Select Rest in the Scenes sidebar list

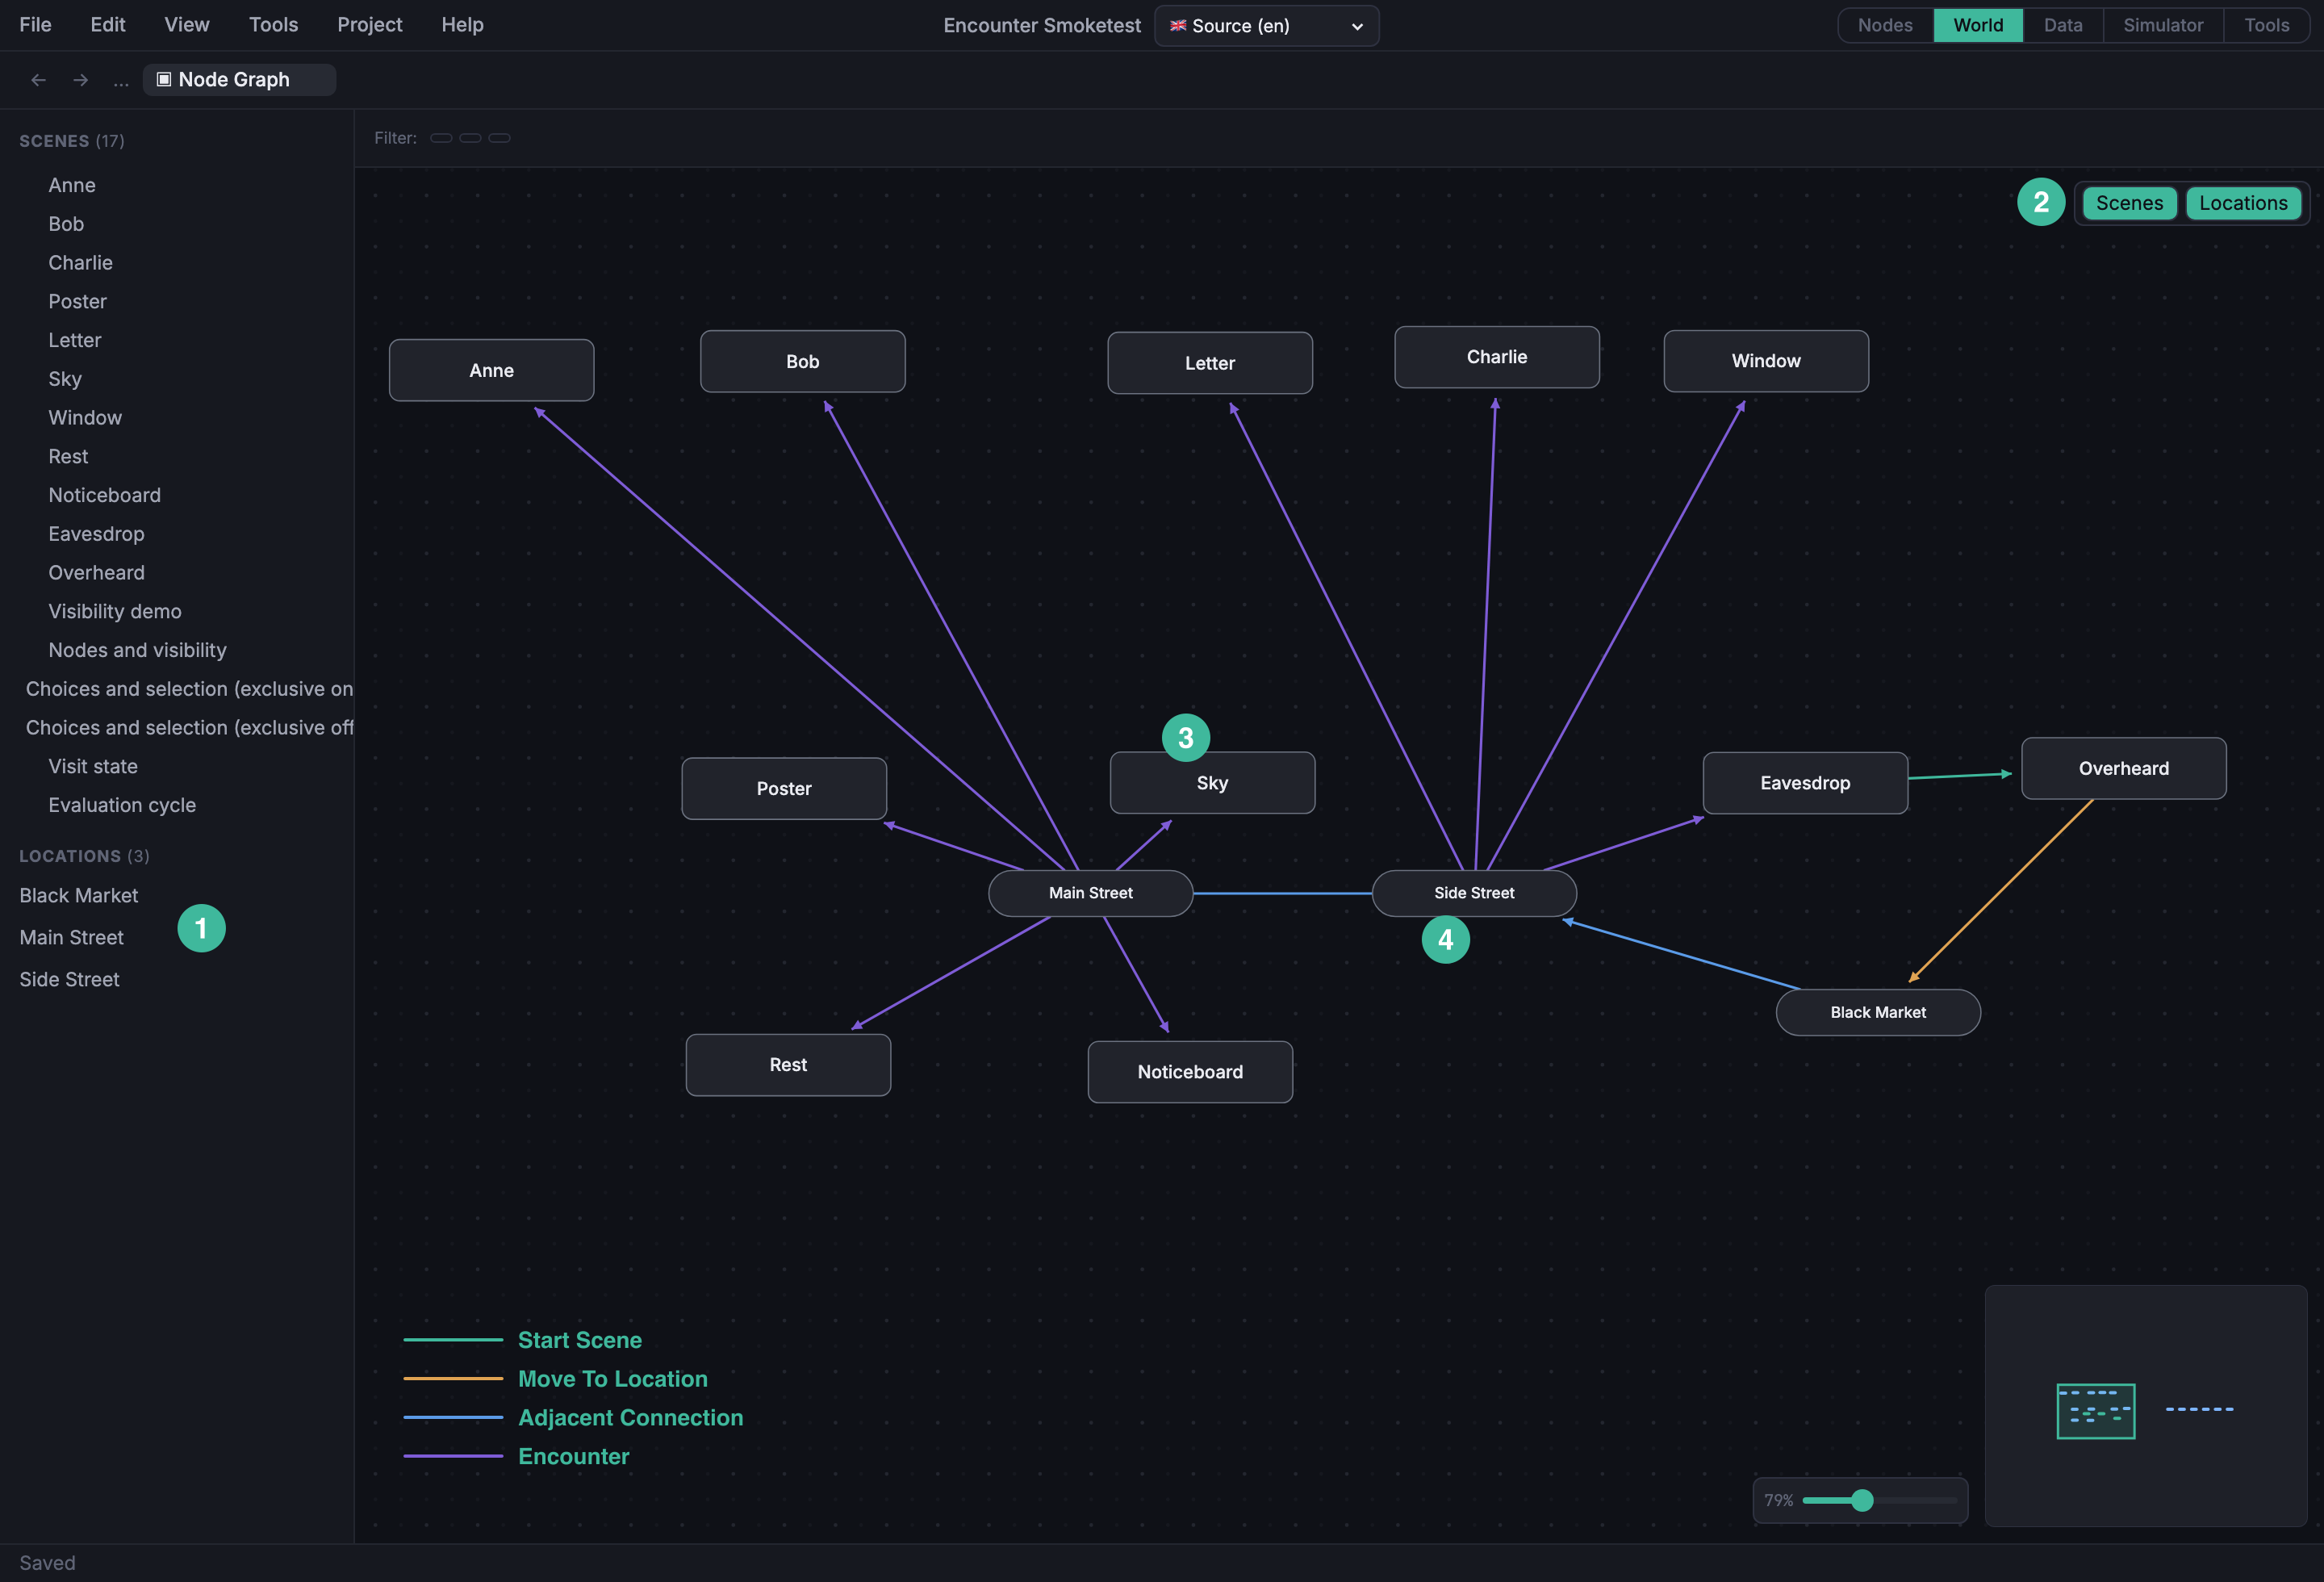click(x=68, y=457)
